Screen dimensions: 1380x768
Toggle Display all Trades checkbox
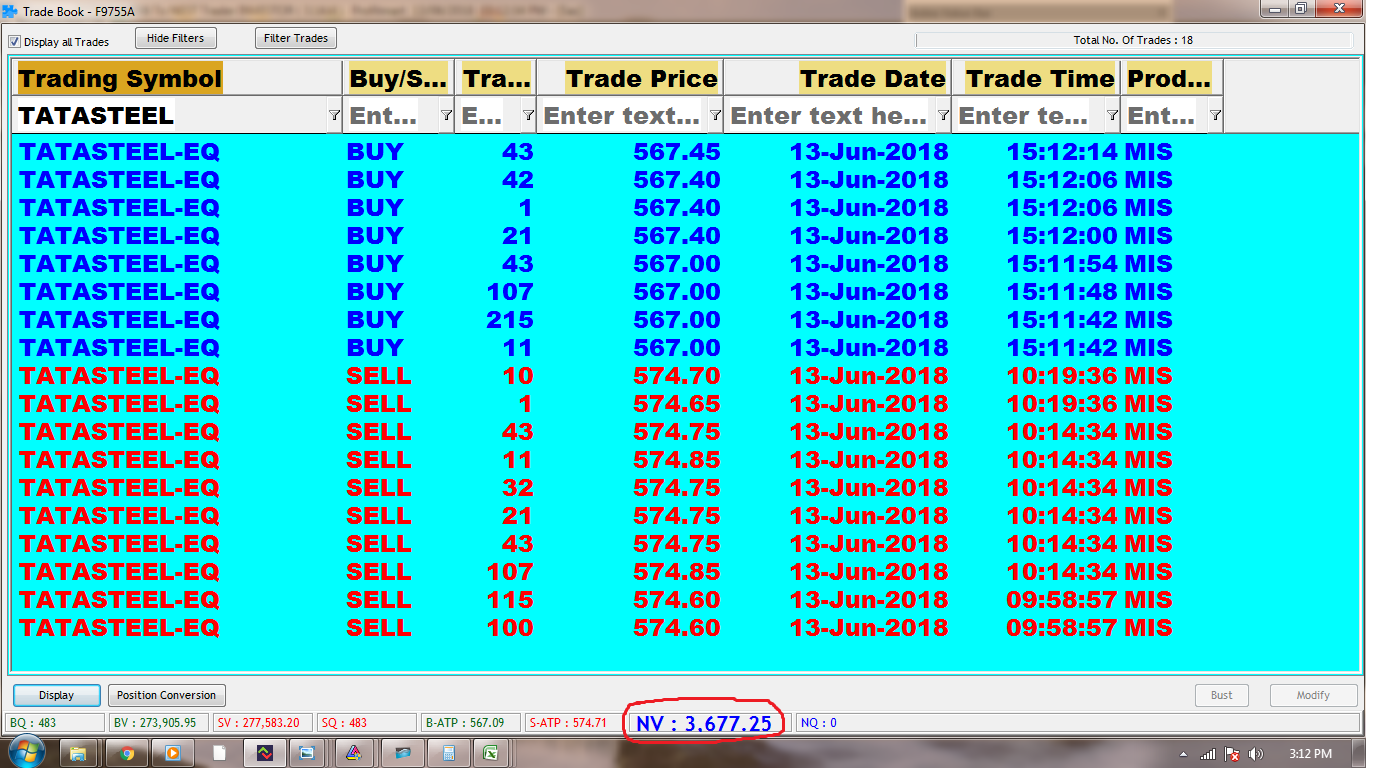[x=15, y=42]
